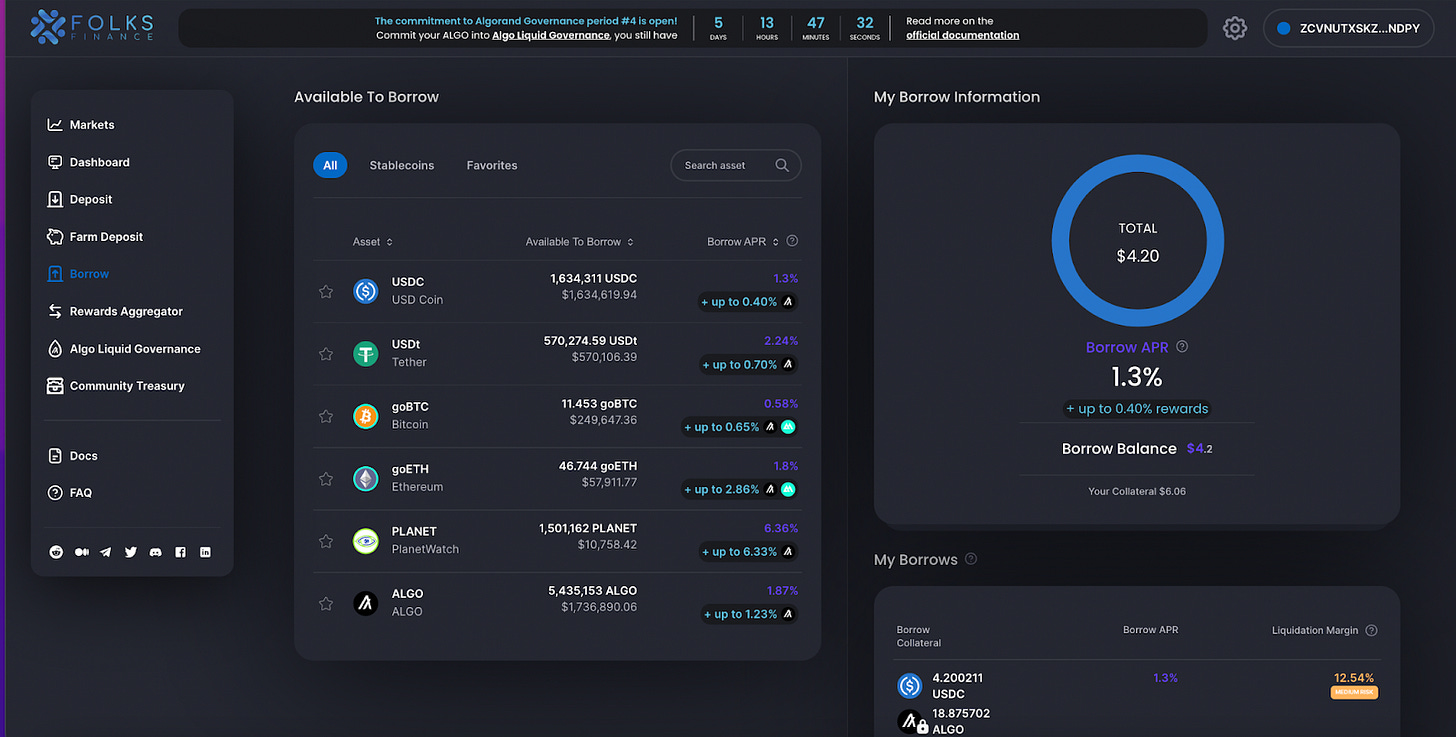This screenshot has width=1456, height=737.
Task: Select the All filter tab
Action: pos(330,165)
